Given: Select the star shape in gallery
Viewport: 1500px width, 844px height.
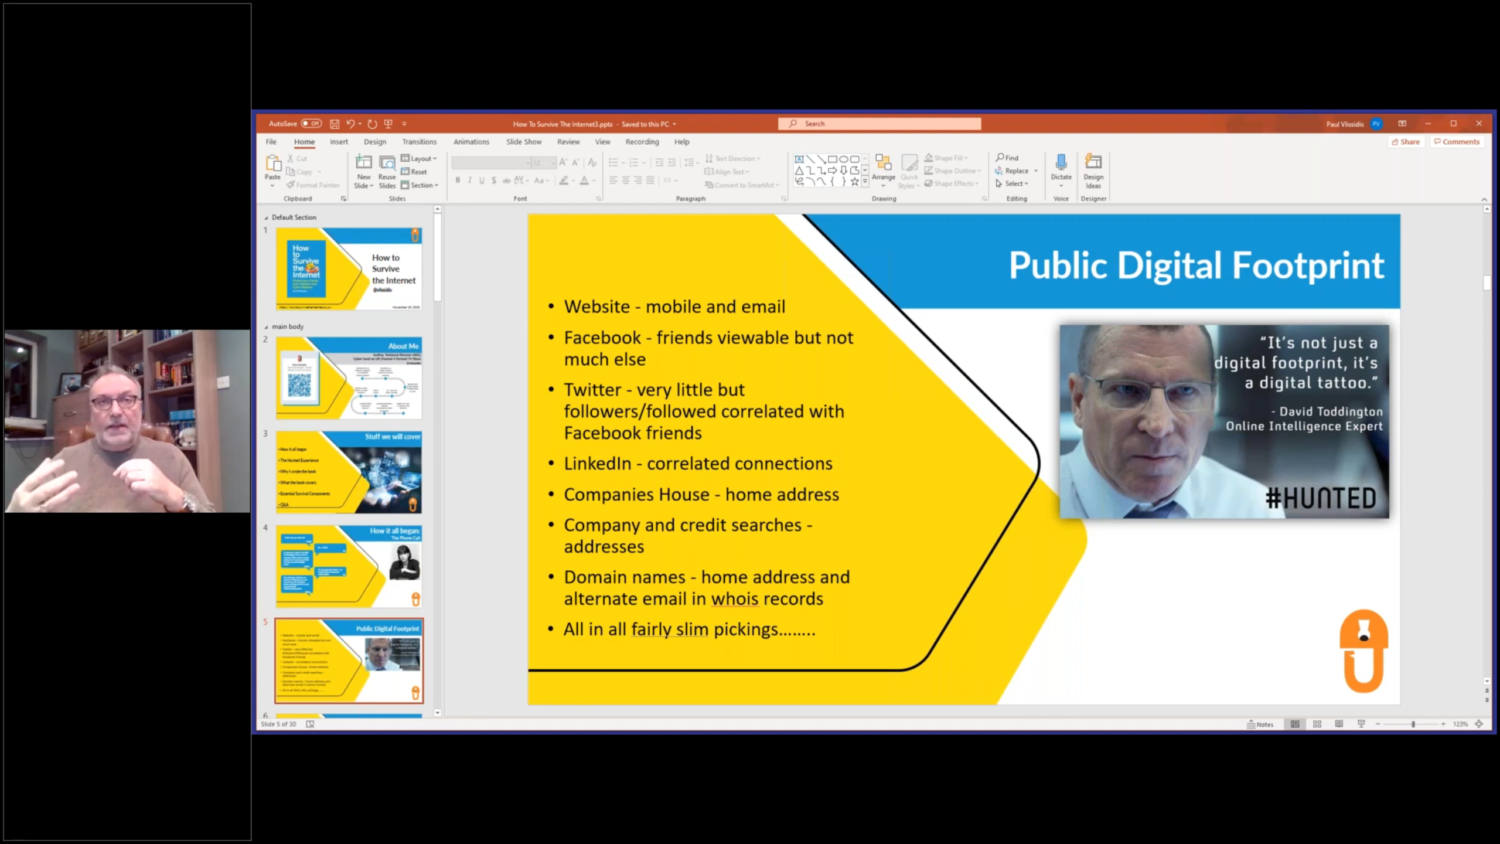Looking at the screenshot, I should tap(854, 181).
